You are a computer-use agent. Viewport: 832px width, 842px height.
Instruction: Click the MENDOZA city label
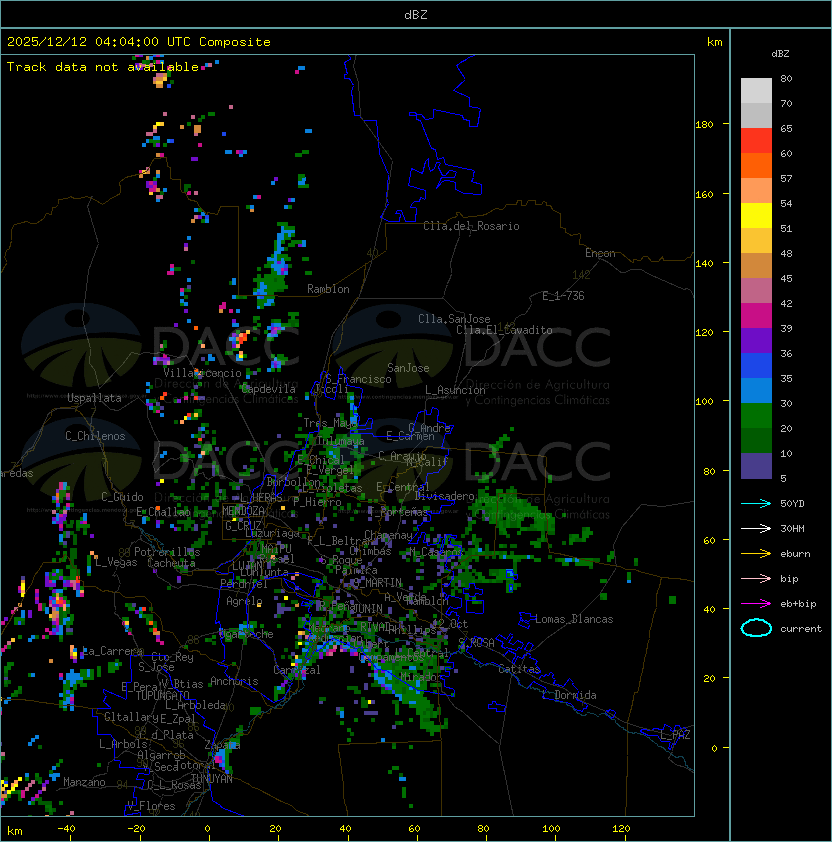[x=243, y=510]
